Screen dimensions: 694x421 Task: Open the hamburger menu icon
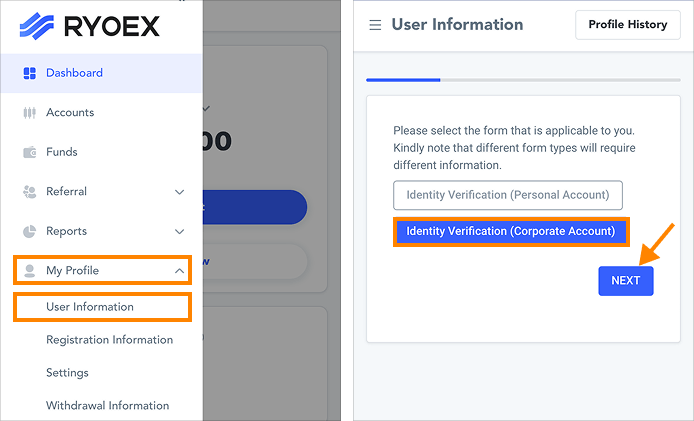click(375, 25)
